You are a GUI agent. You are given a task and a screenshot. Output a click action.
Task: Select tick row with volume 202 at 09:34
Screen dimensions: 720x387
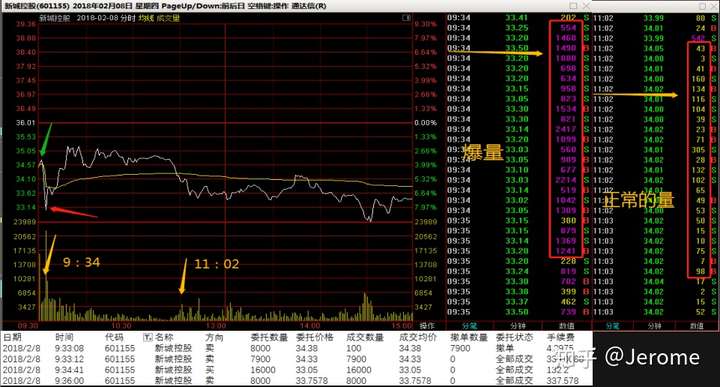[x=518, y=18]
